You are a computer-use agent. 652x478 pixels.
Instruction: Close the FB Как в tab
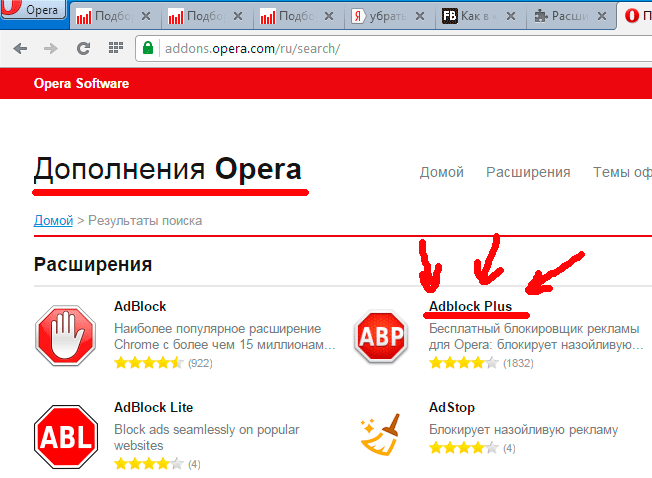point(511,16)
